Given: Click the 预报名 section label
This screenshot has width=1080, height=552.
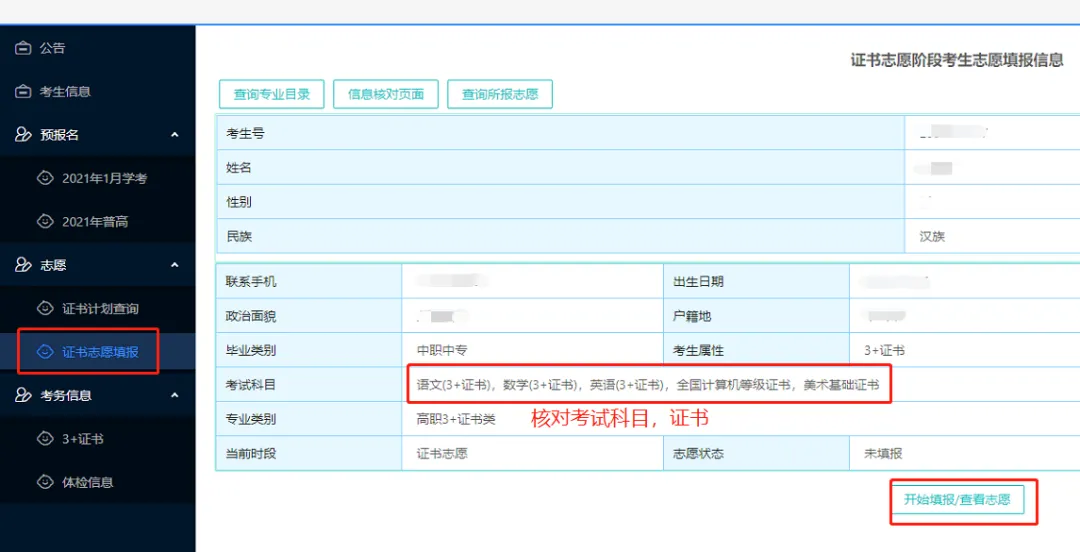Looking at the screenshot, I should click(59, 135).
